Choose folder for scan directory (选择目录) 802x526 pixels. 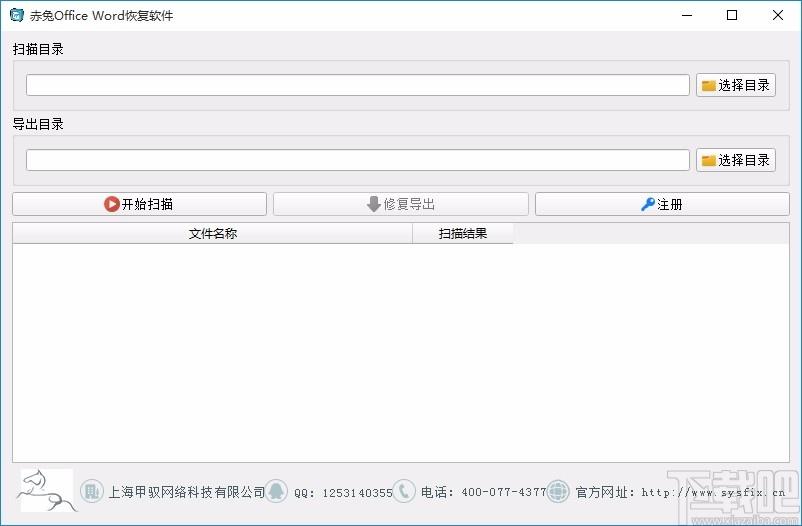point(736,85)
